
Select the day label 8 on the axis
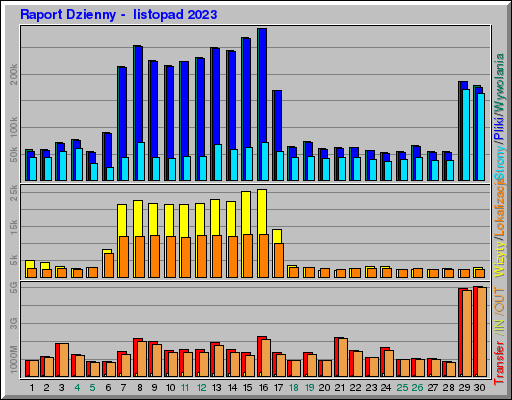point(140,388)
